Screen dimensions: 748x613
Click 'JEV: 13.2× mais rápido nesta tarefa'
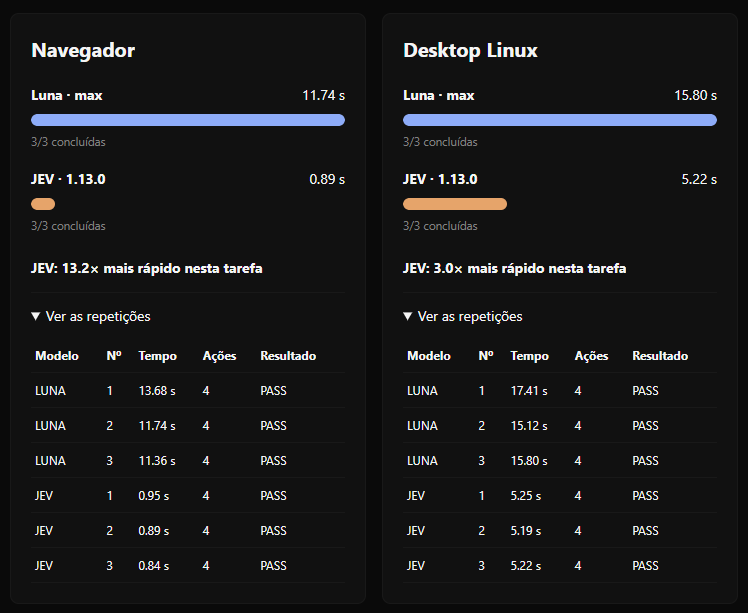(x=147, y=268)
